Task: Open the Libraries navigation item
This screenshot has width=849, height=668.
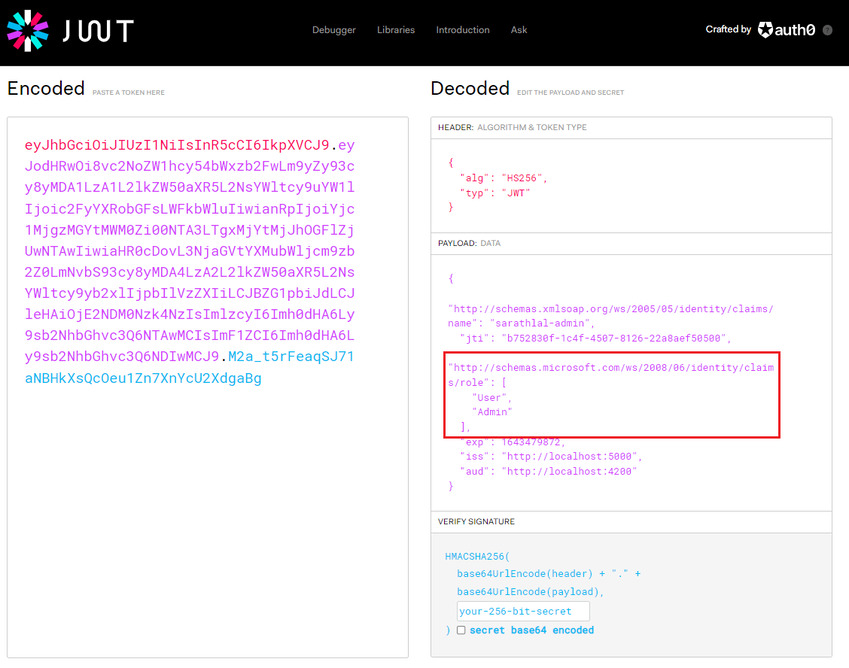Action: tap(396, 30)
